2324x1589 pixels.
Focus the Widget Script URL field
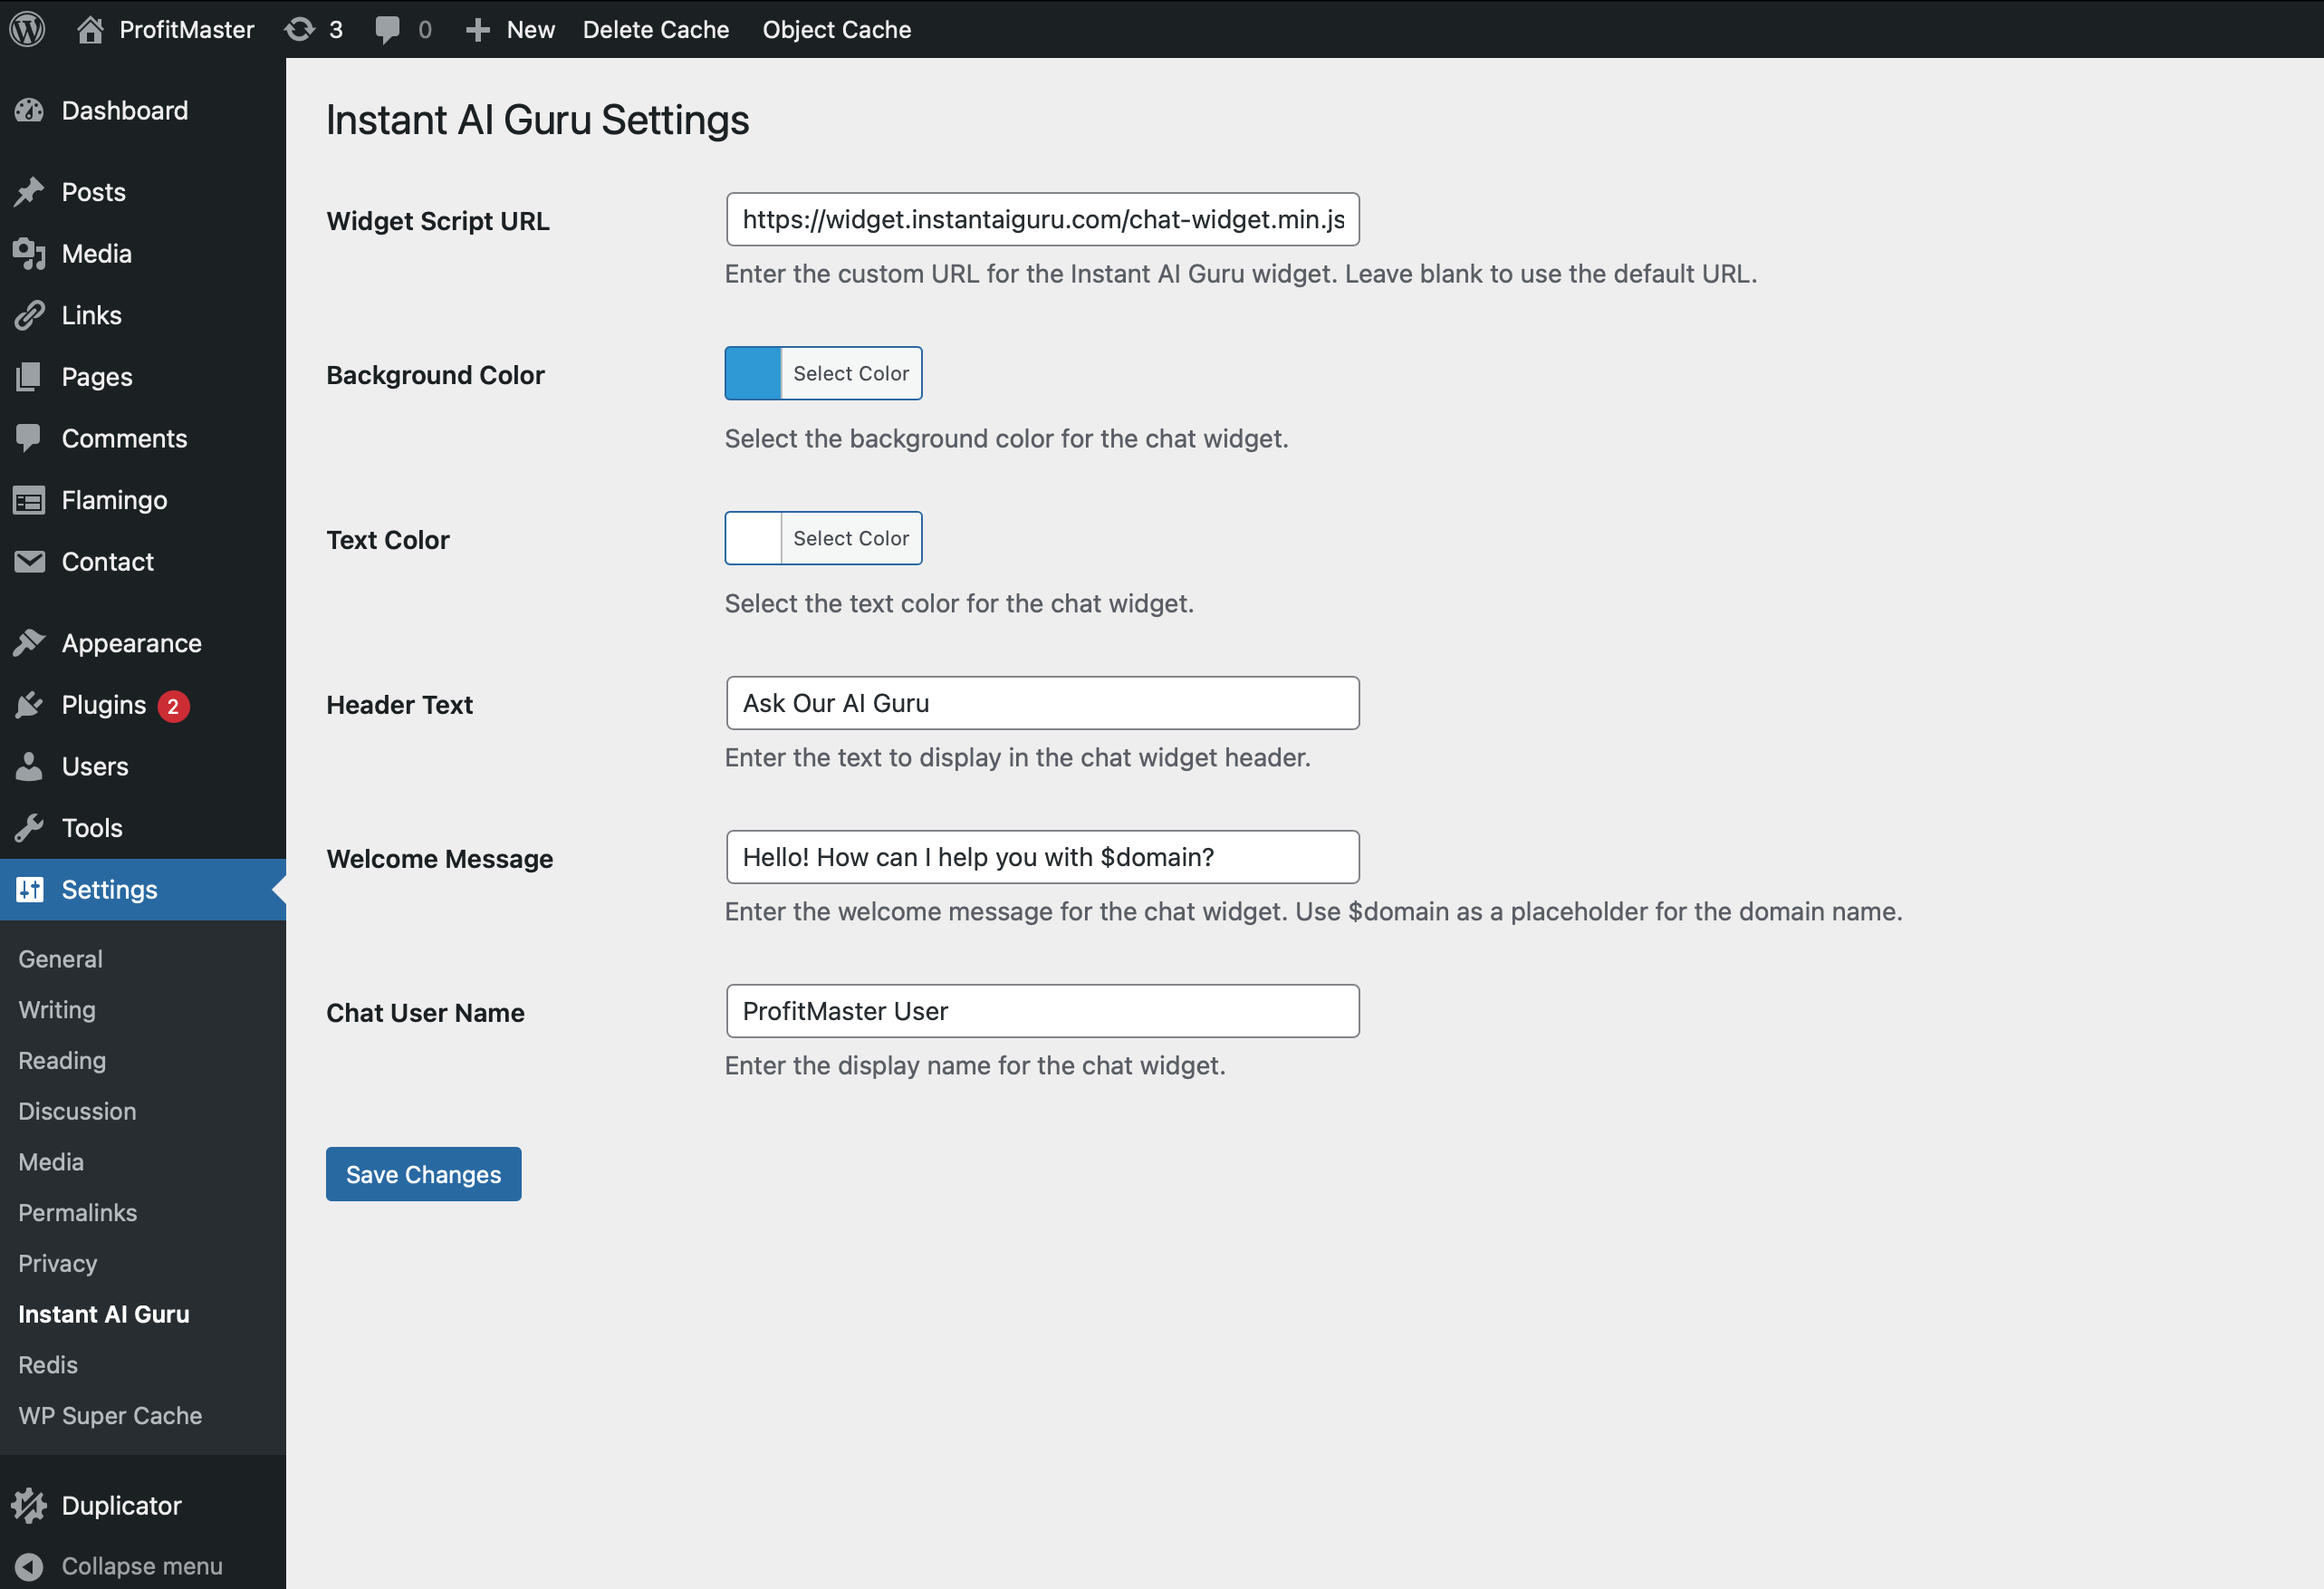coord(1043,219)
